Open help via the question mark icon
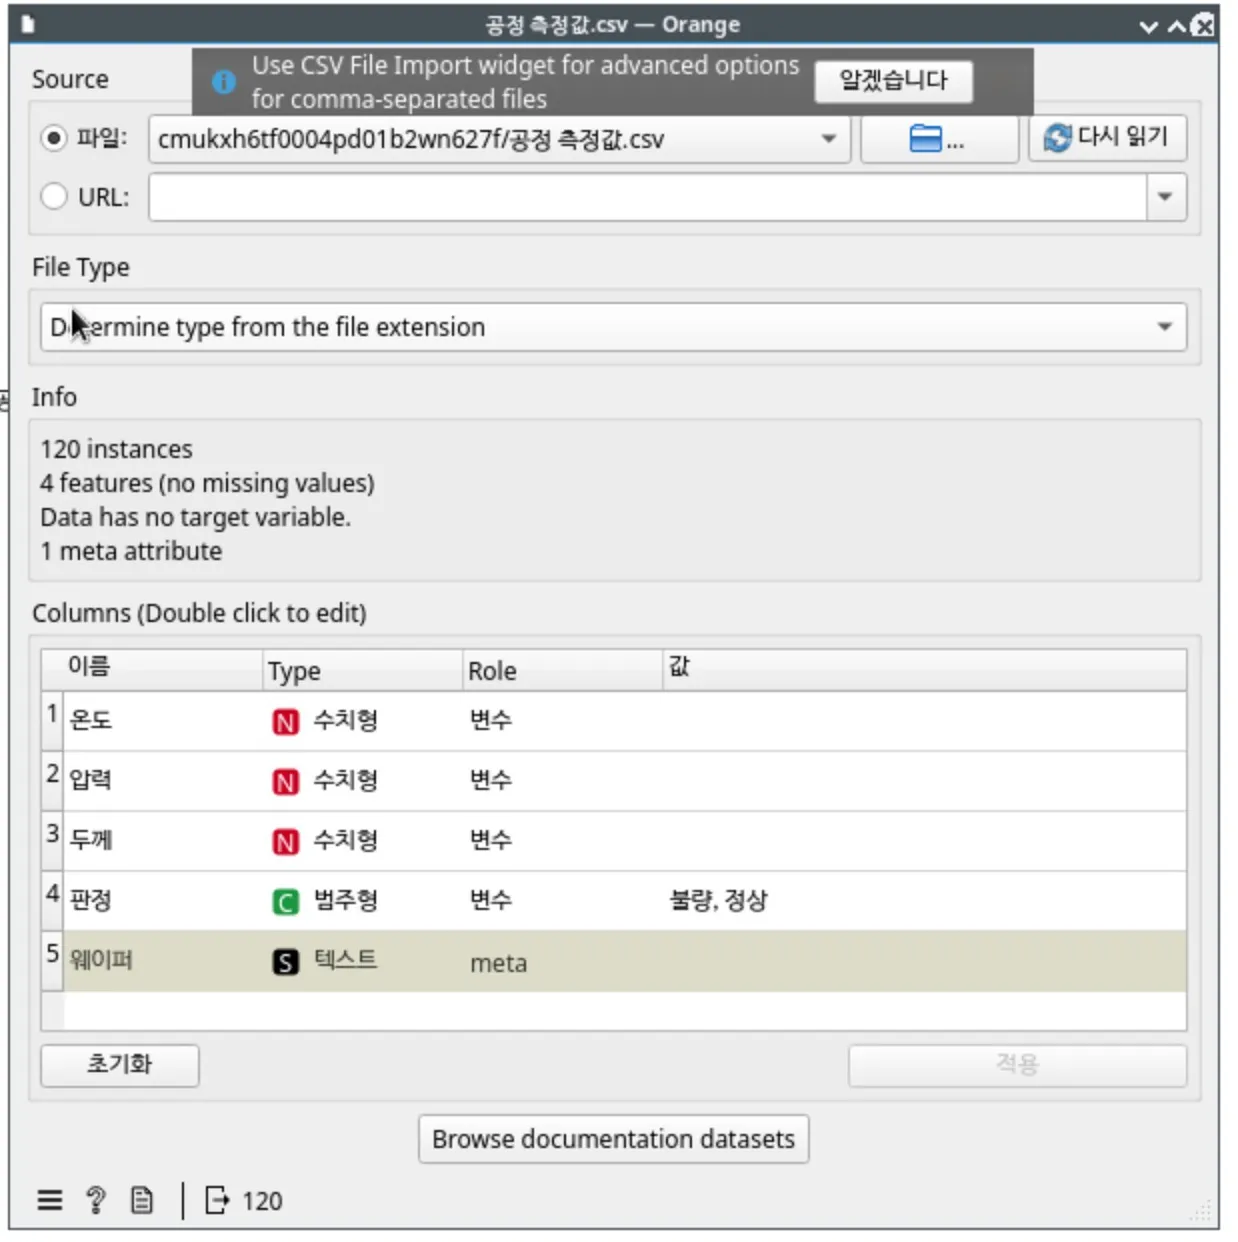Image resolution: width=1238 pixels, height=1242 pixels. 96,1200
